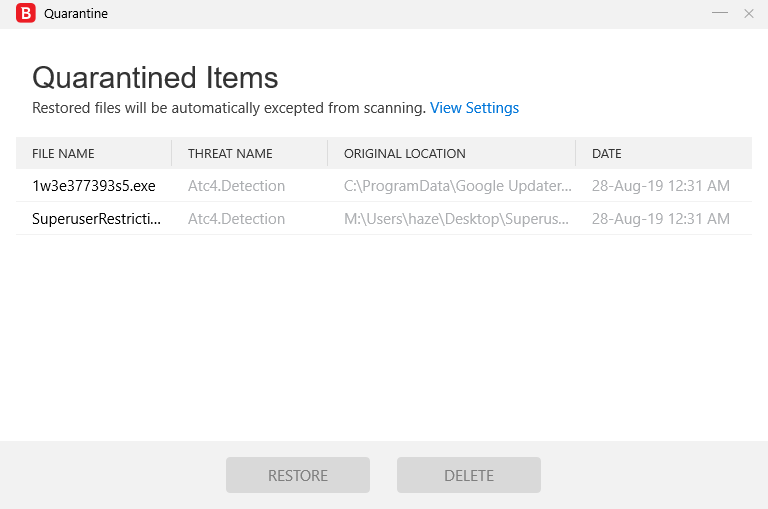Screen dimensions: 768x509
Task: Click the C:\ProgramData\Google Updater location cell
Action: (x=458, y=186)
